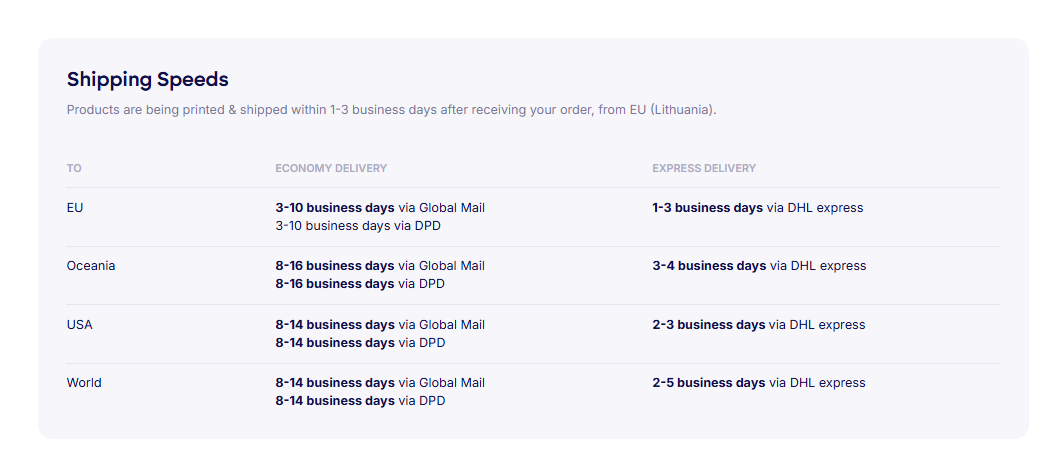Click the EXPRESS DELIVERY column header
1051x452 pixels.
(x=704, y=168)
